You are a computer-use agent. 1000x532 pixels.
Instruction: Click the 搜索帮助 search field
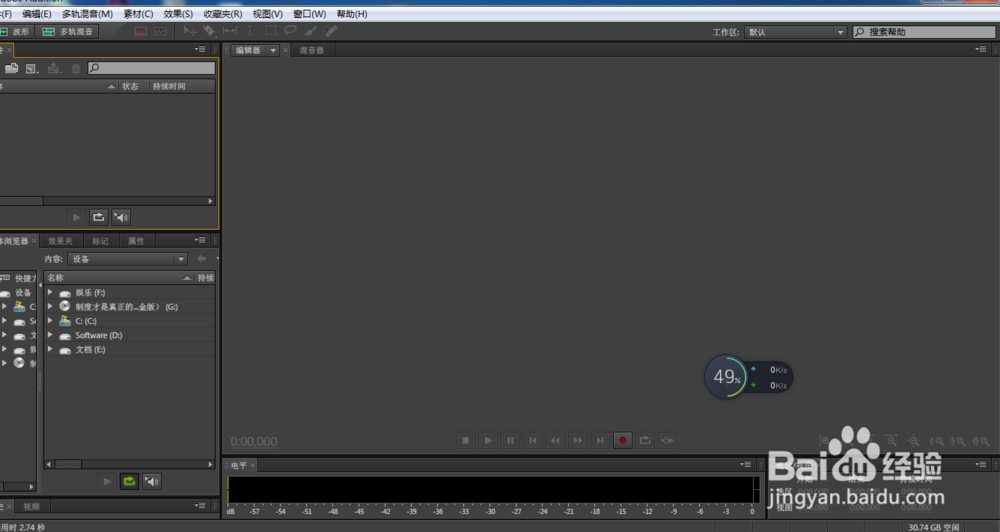pos(924,32)
